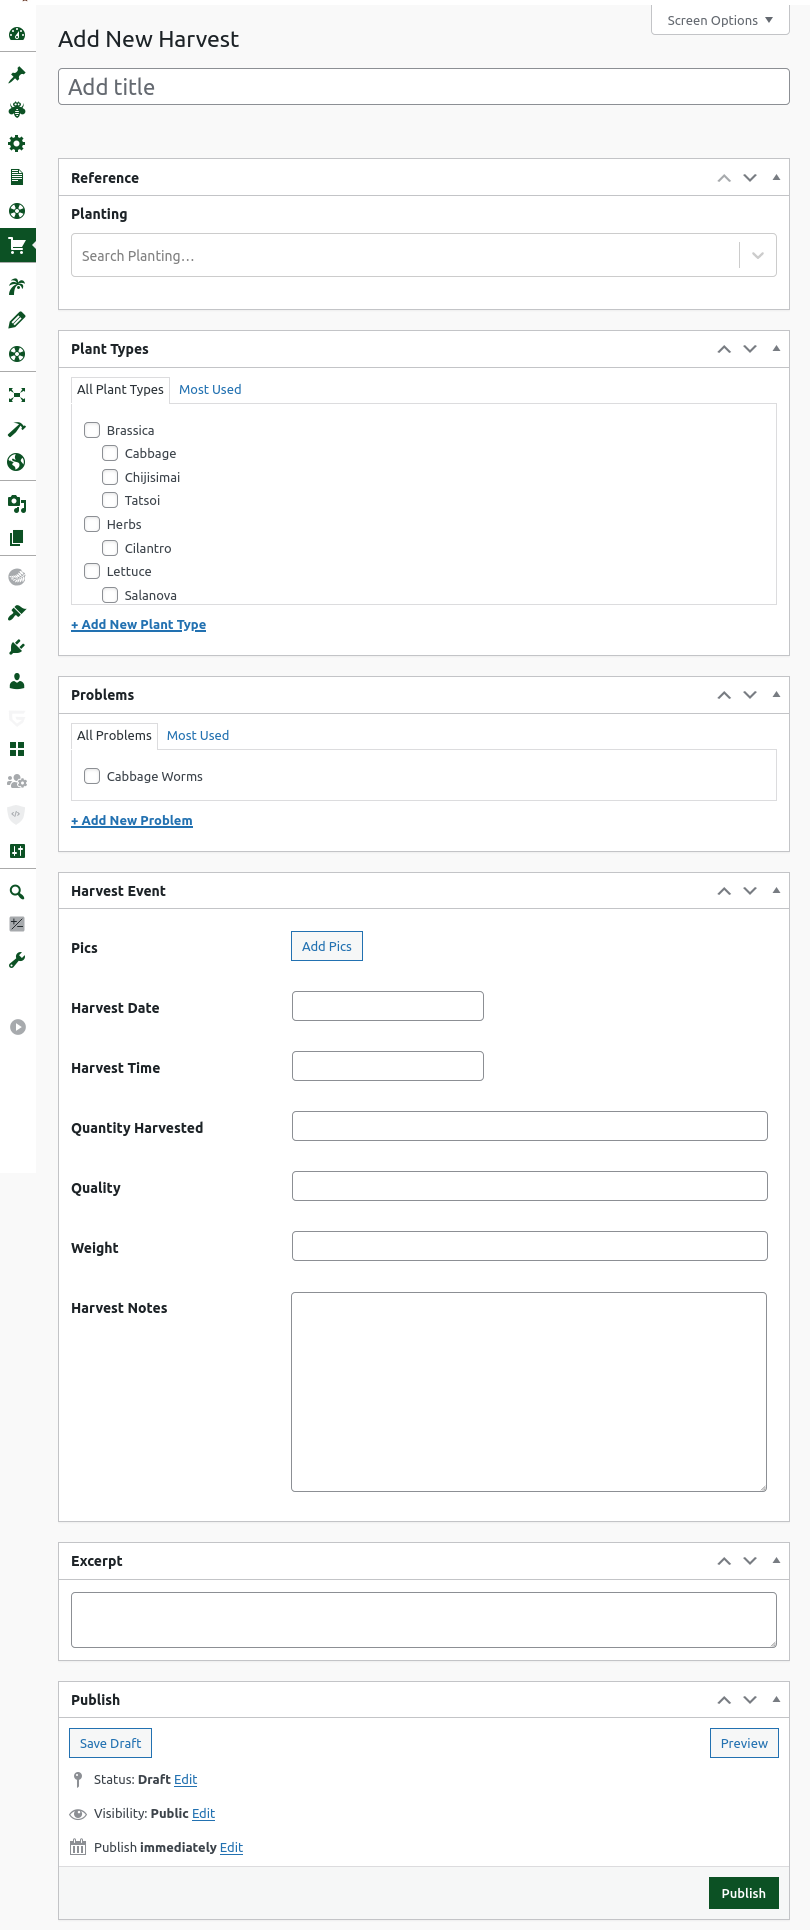This screenshot has height=1930, width=810.
Task: Expand the Screen Options panel
Action: (720, 20)
